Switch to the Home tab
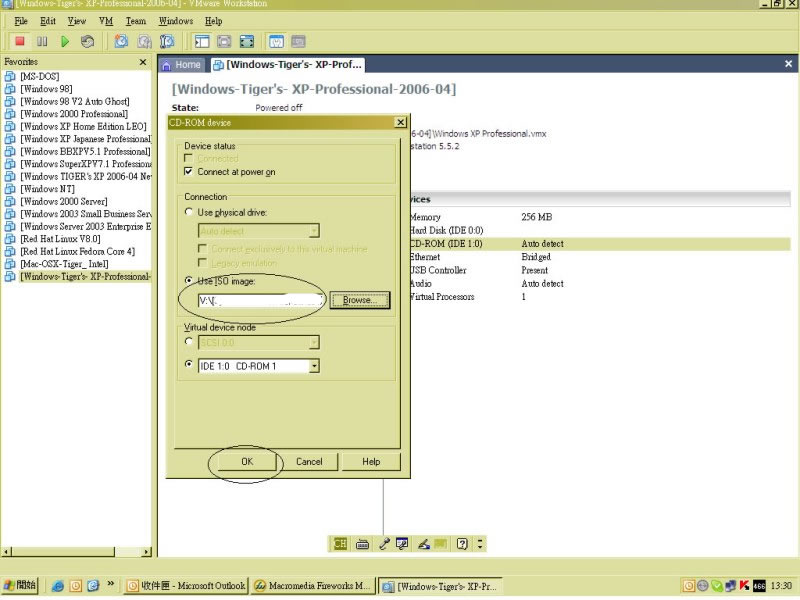Image resolution: width=800 pixels, height=600 pixels. (181, 65)
